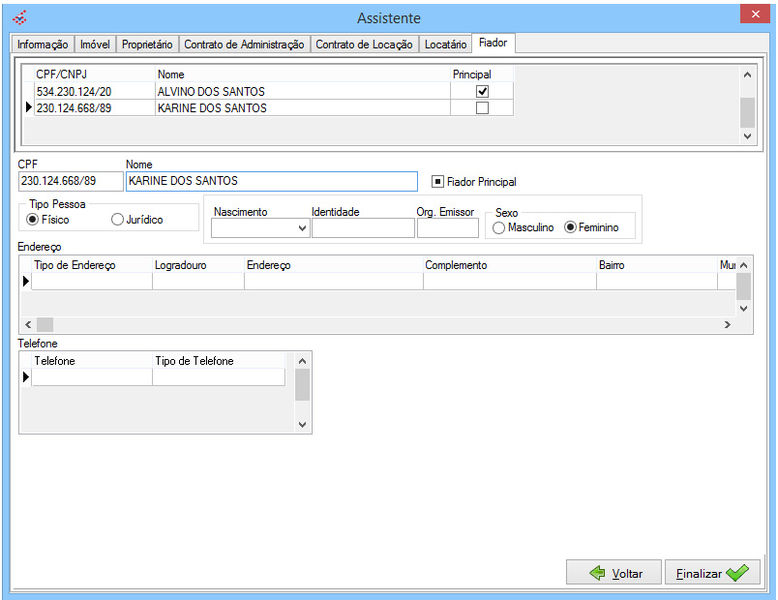The width and height of the screenshot is (778, 600).
Task: Switch to the Locatário tab
Action: click(x=445, y=44)
